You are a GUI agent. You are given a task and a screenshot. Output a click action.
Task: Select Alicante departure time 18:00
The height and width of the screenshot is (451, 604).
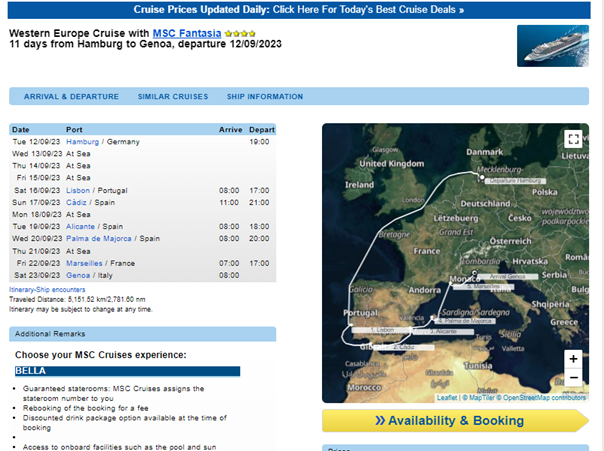pyautogui.click(x=259, y=226)
